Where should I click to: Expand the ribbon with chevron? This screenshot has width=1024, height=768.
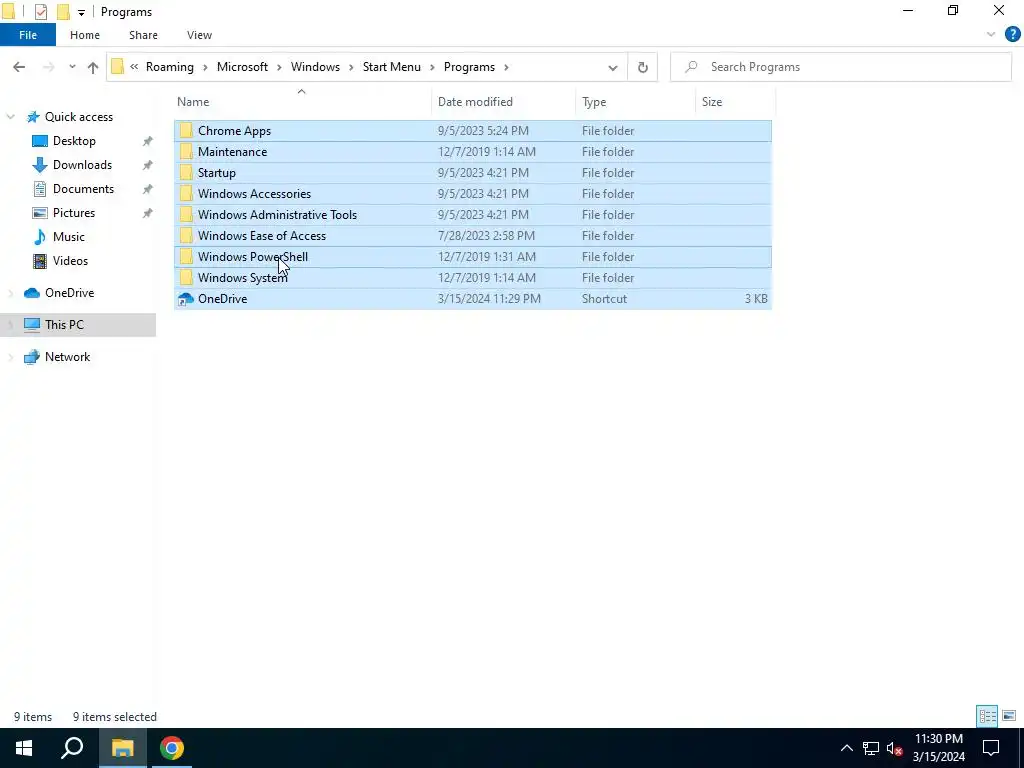pos(991,35)
